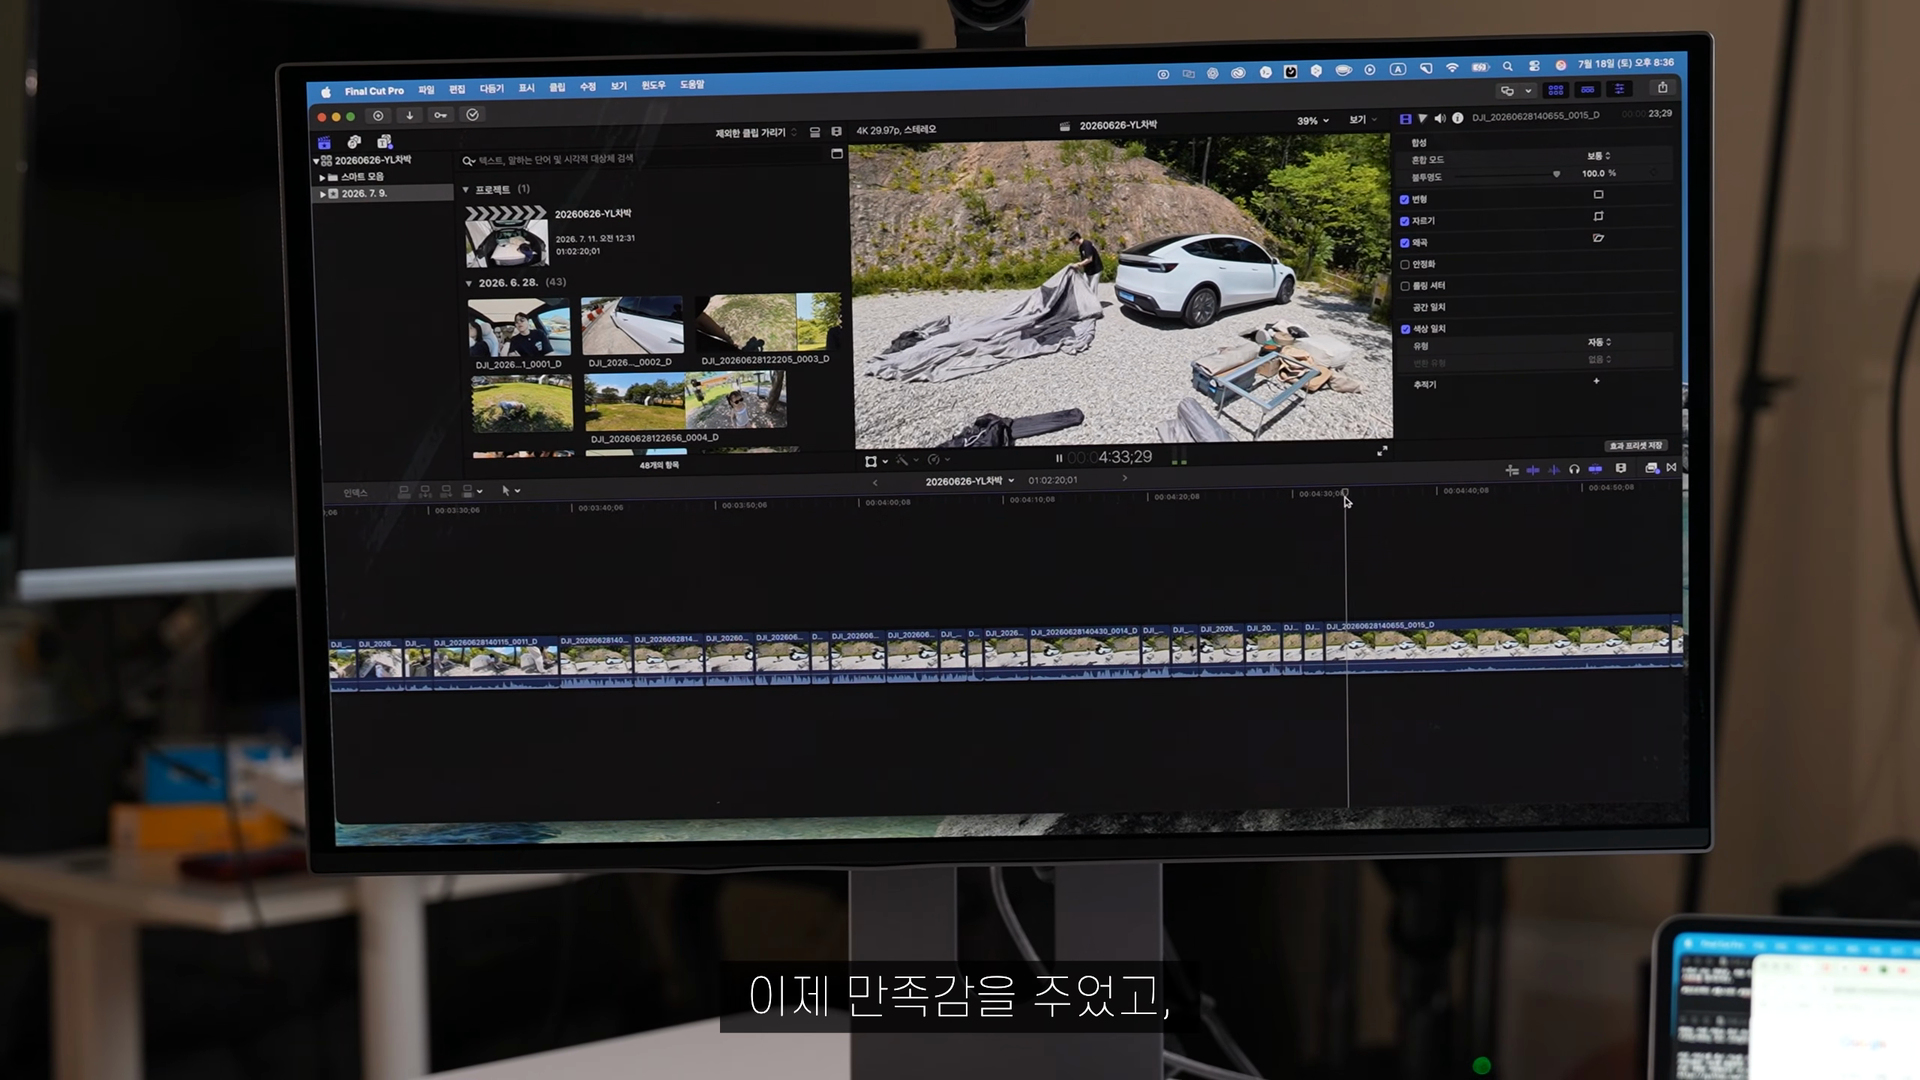Open the keyword editor key icon
This screenshot has width=1920, height=1080.
pos(440,115)
